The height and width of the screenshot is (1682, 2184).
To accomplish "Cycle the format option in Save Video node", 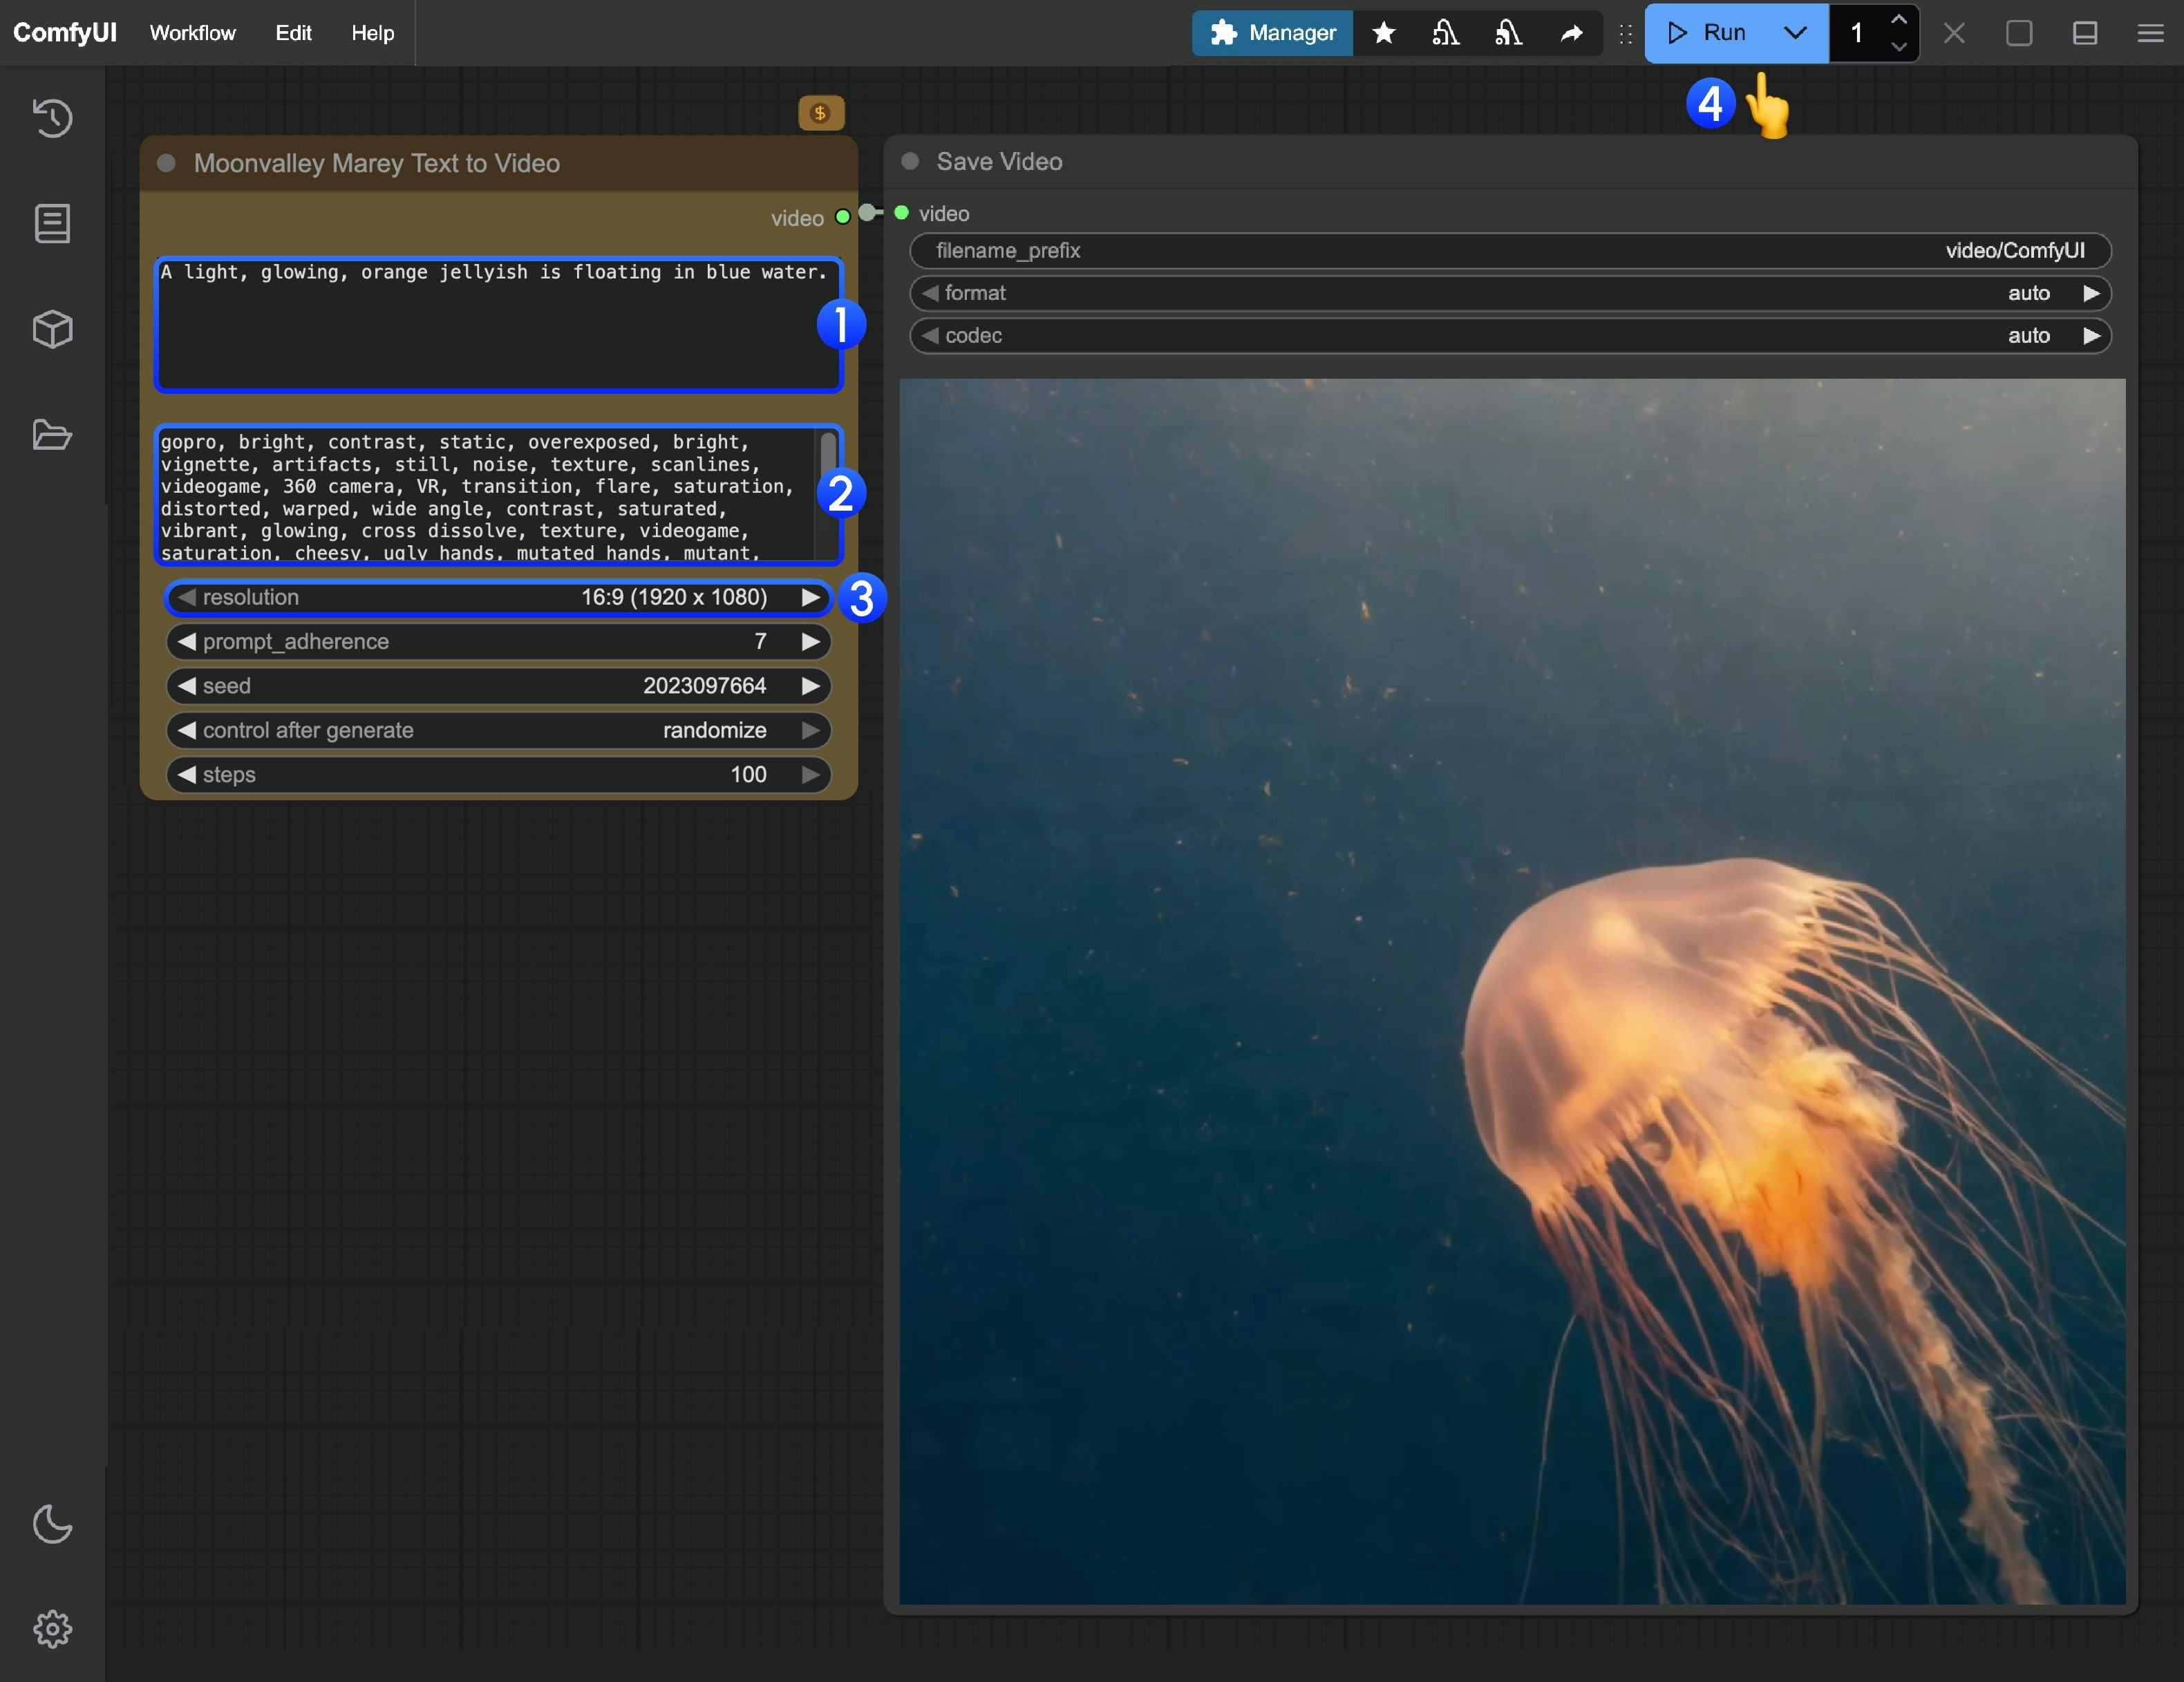I will coord(2092,293).
